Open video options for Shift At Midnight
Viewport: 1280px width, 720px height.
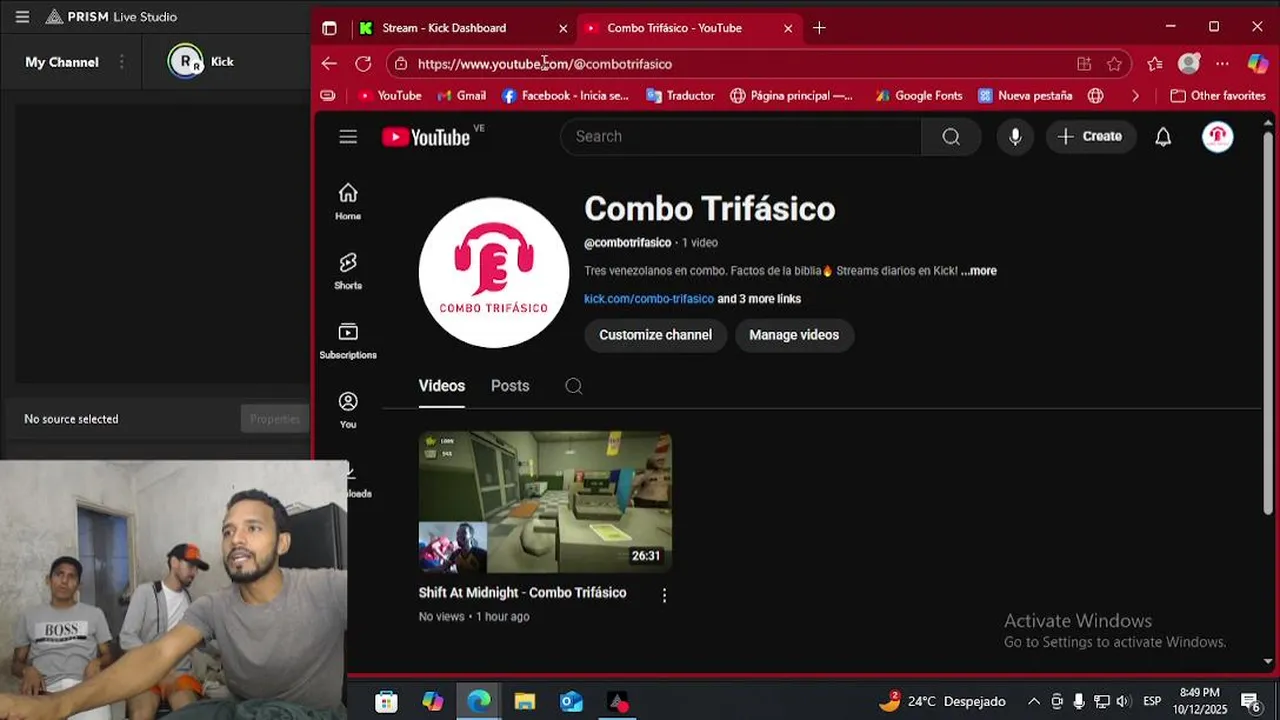tap(664, 595)
